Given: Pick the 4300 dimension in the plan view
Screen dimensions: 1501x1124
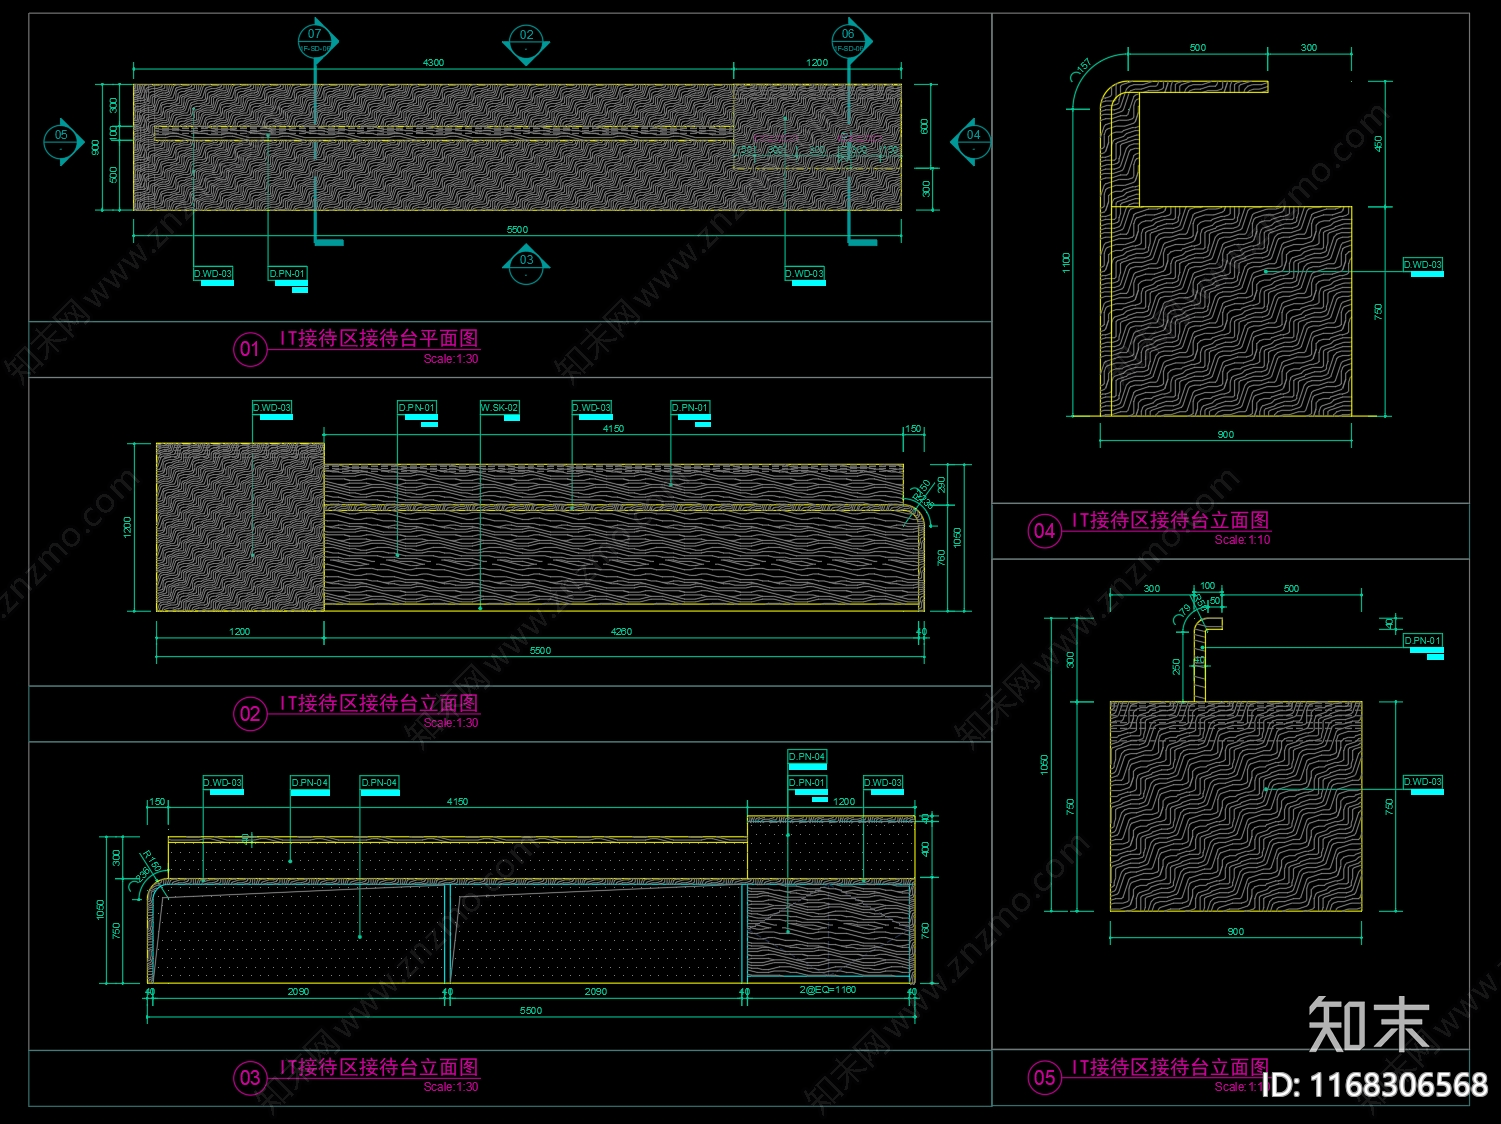Looking at the screenshot, I should (x=433, y=62).
